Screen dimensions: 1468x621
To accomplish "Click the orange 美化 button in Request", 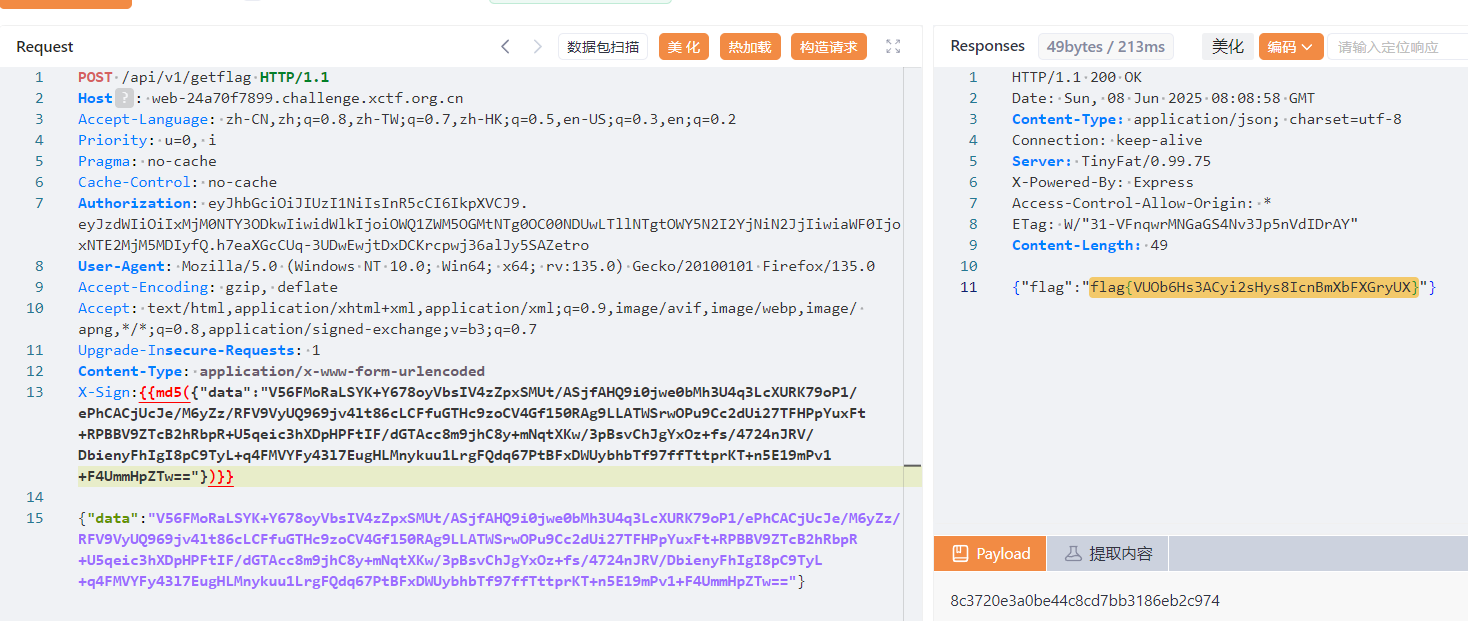I will click(684, 46).
